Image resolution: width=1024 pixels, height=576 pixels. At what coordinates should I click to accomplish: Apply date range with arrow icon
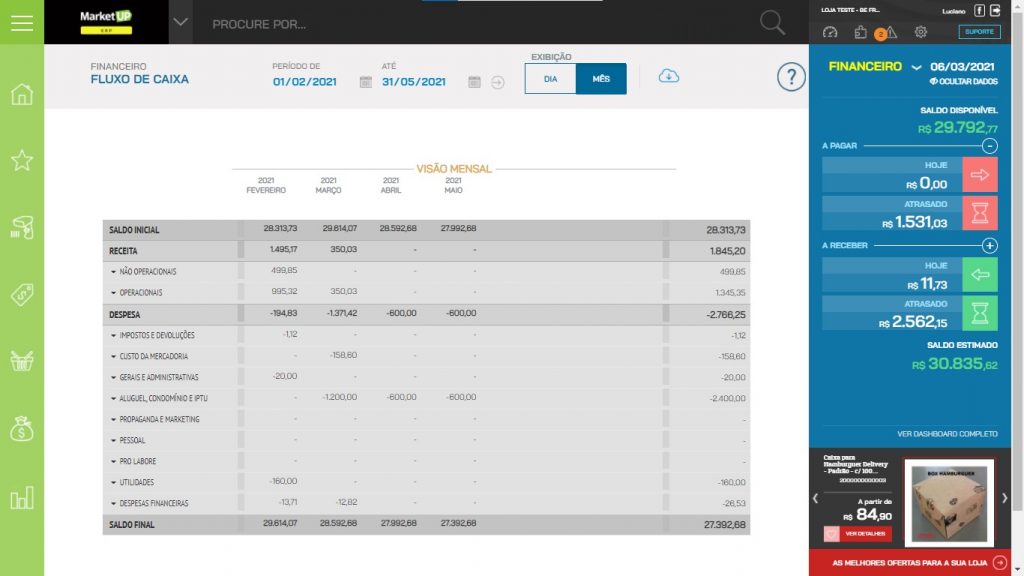[498, 82]
